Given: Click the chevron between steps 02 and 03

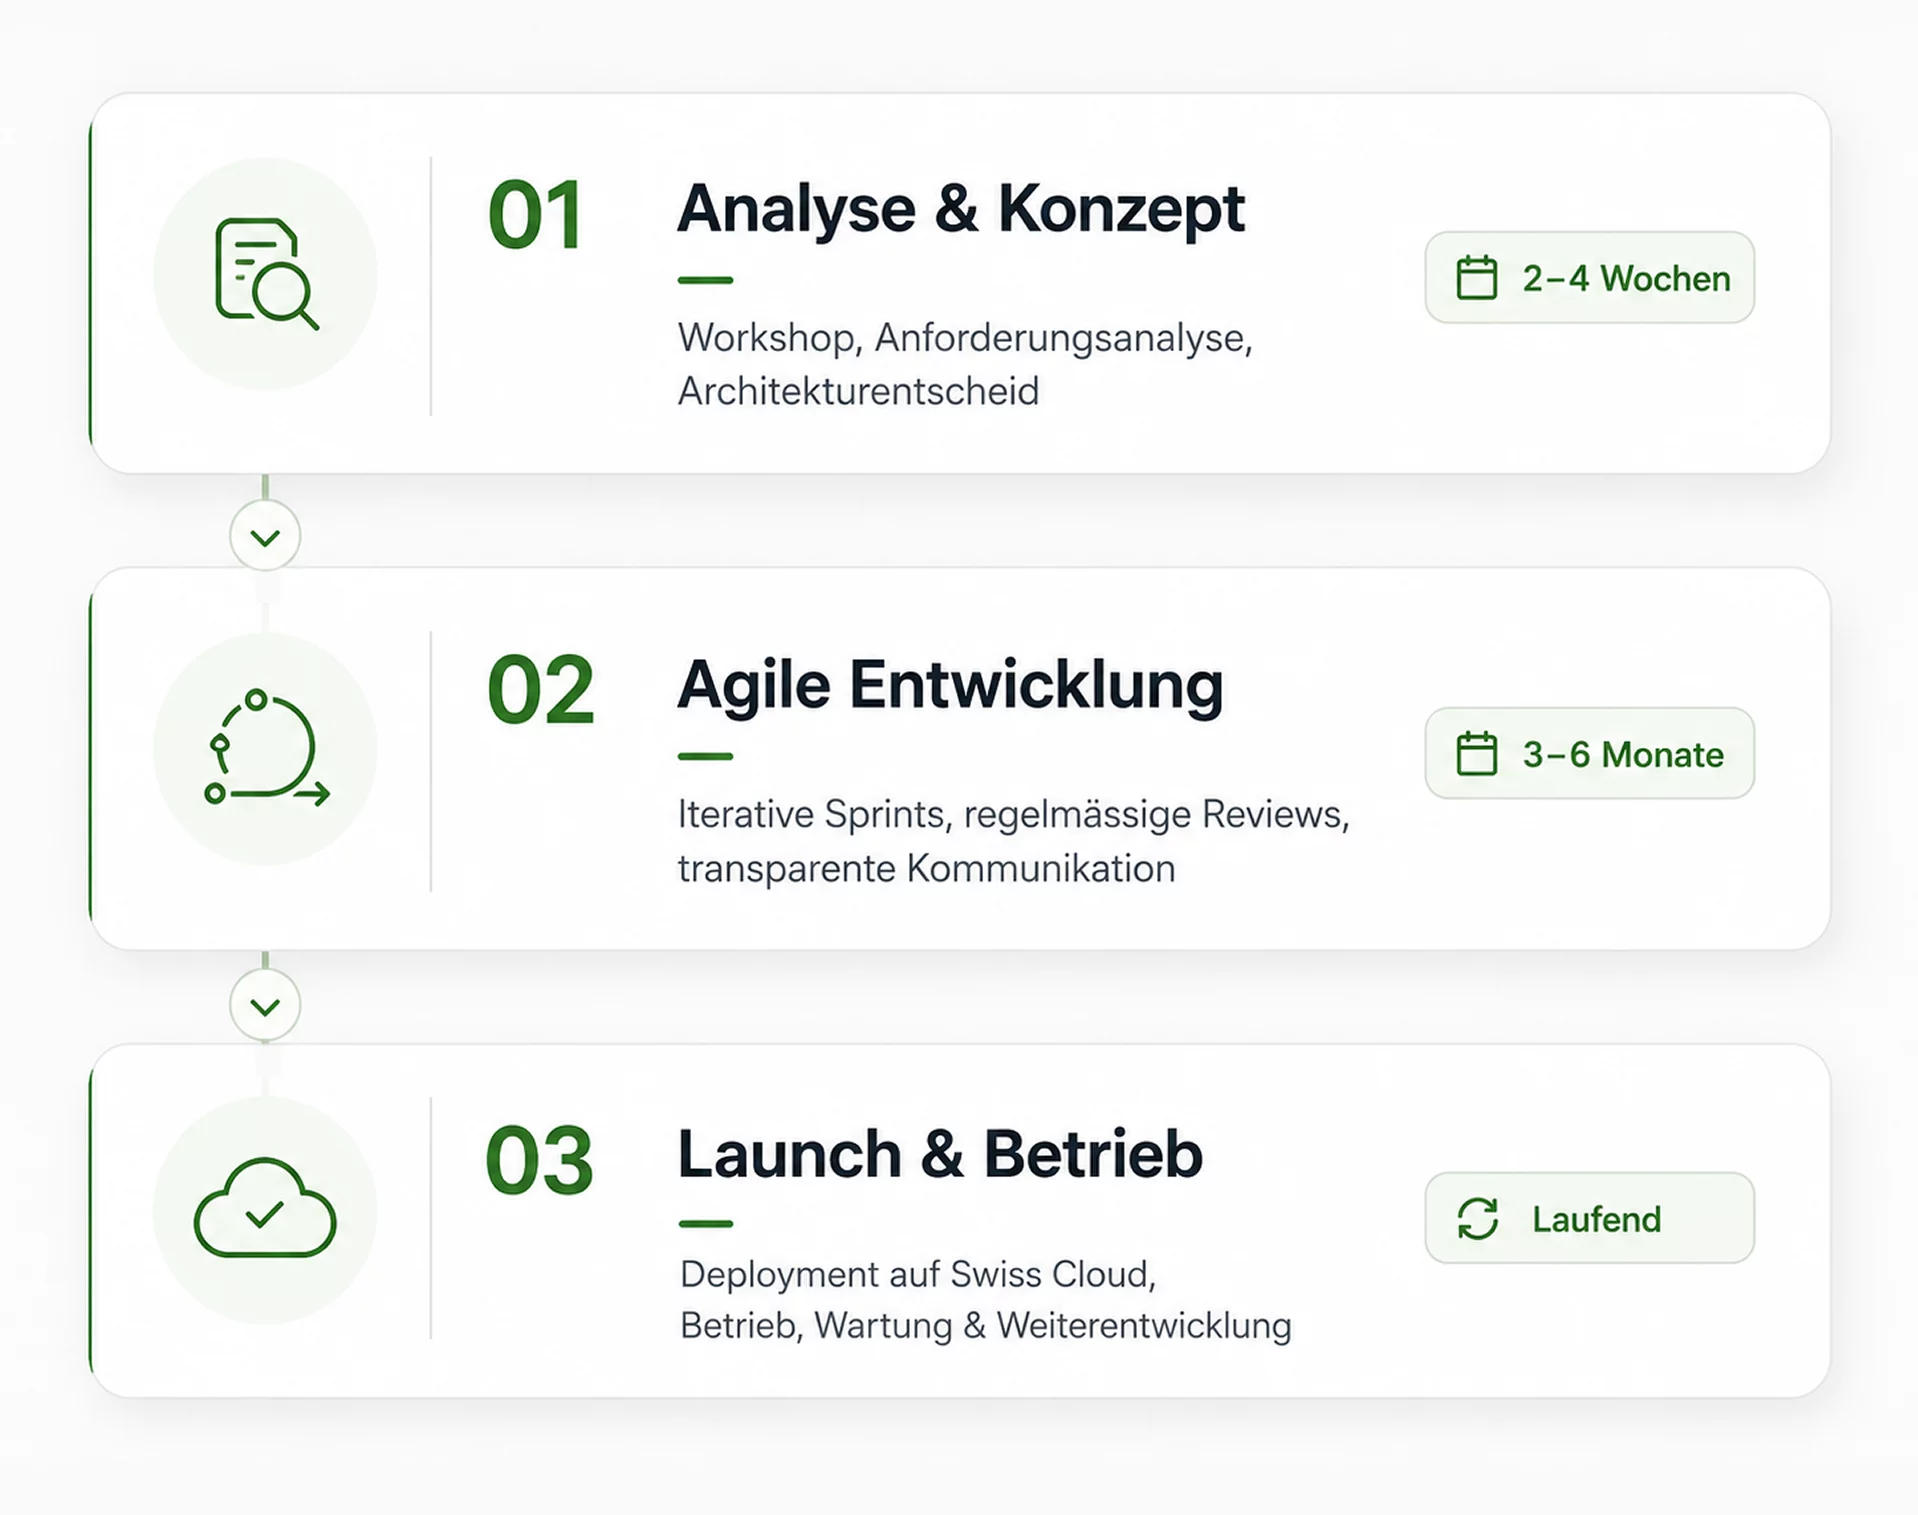Looking at the screenshot, I should click(x=265, y=1006).
